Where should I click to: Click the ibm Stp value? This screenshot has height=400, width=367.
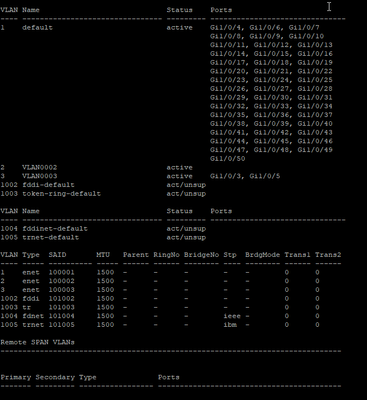coord(230,325)
